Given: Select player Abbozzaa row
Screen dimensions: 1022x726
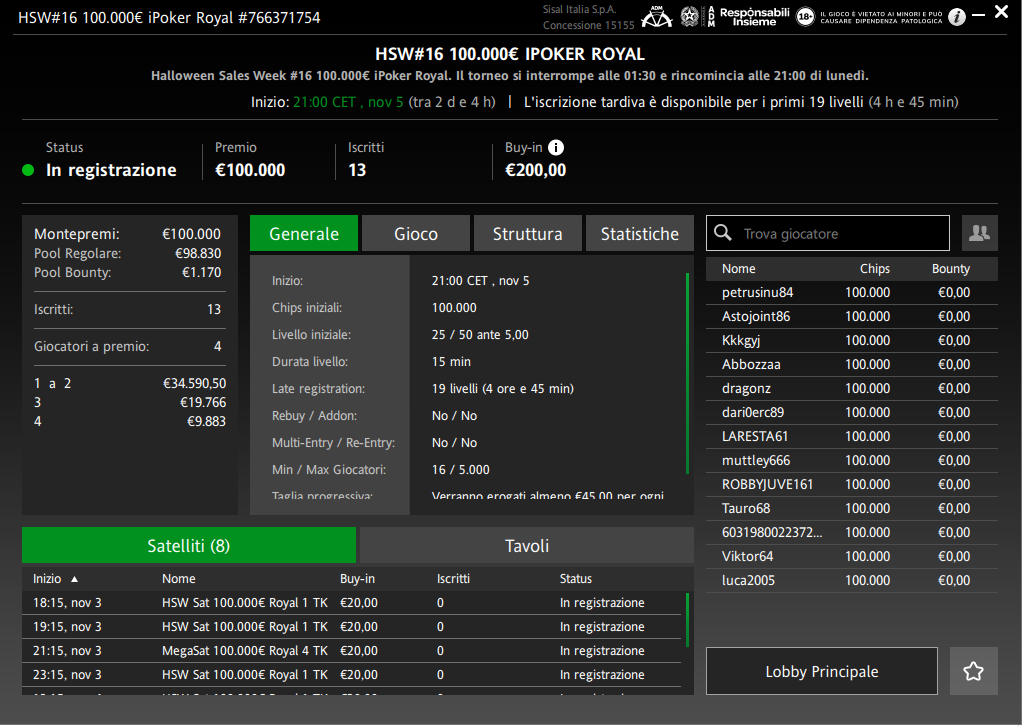Looking at the screenshot, I should click(851, 365).
